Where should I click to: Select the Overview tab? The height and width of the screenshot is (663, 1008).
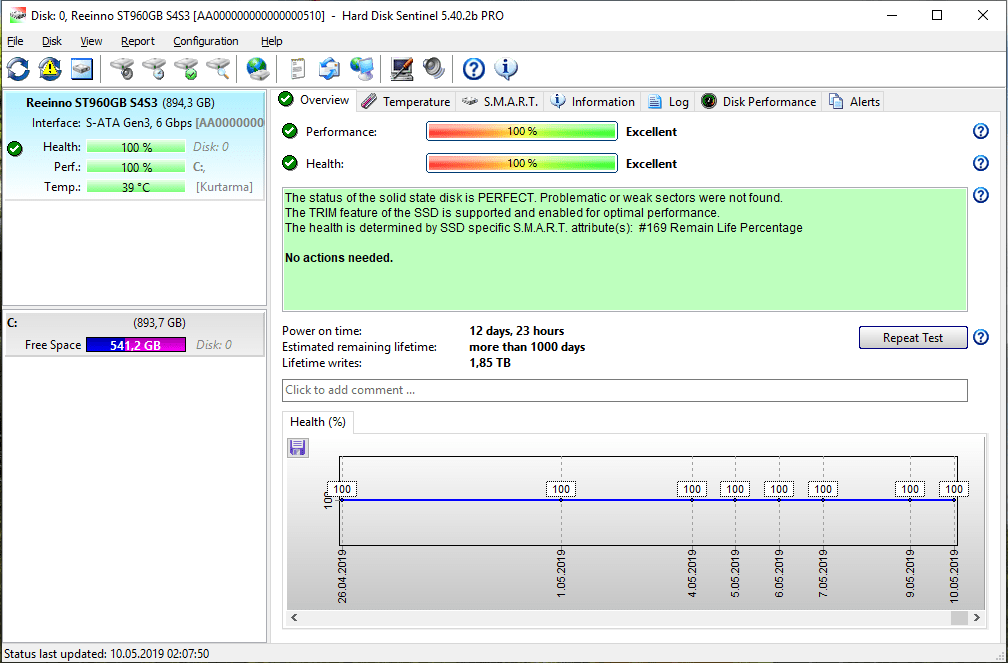pyautogui.click(x=315, y=100)
